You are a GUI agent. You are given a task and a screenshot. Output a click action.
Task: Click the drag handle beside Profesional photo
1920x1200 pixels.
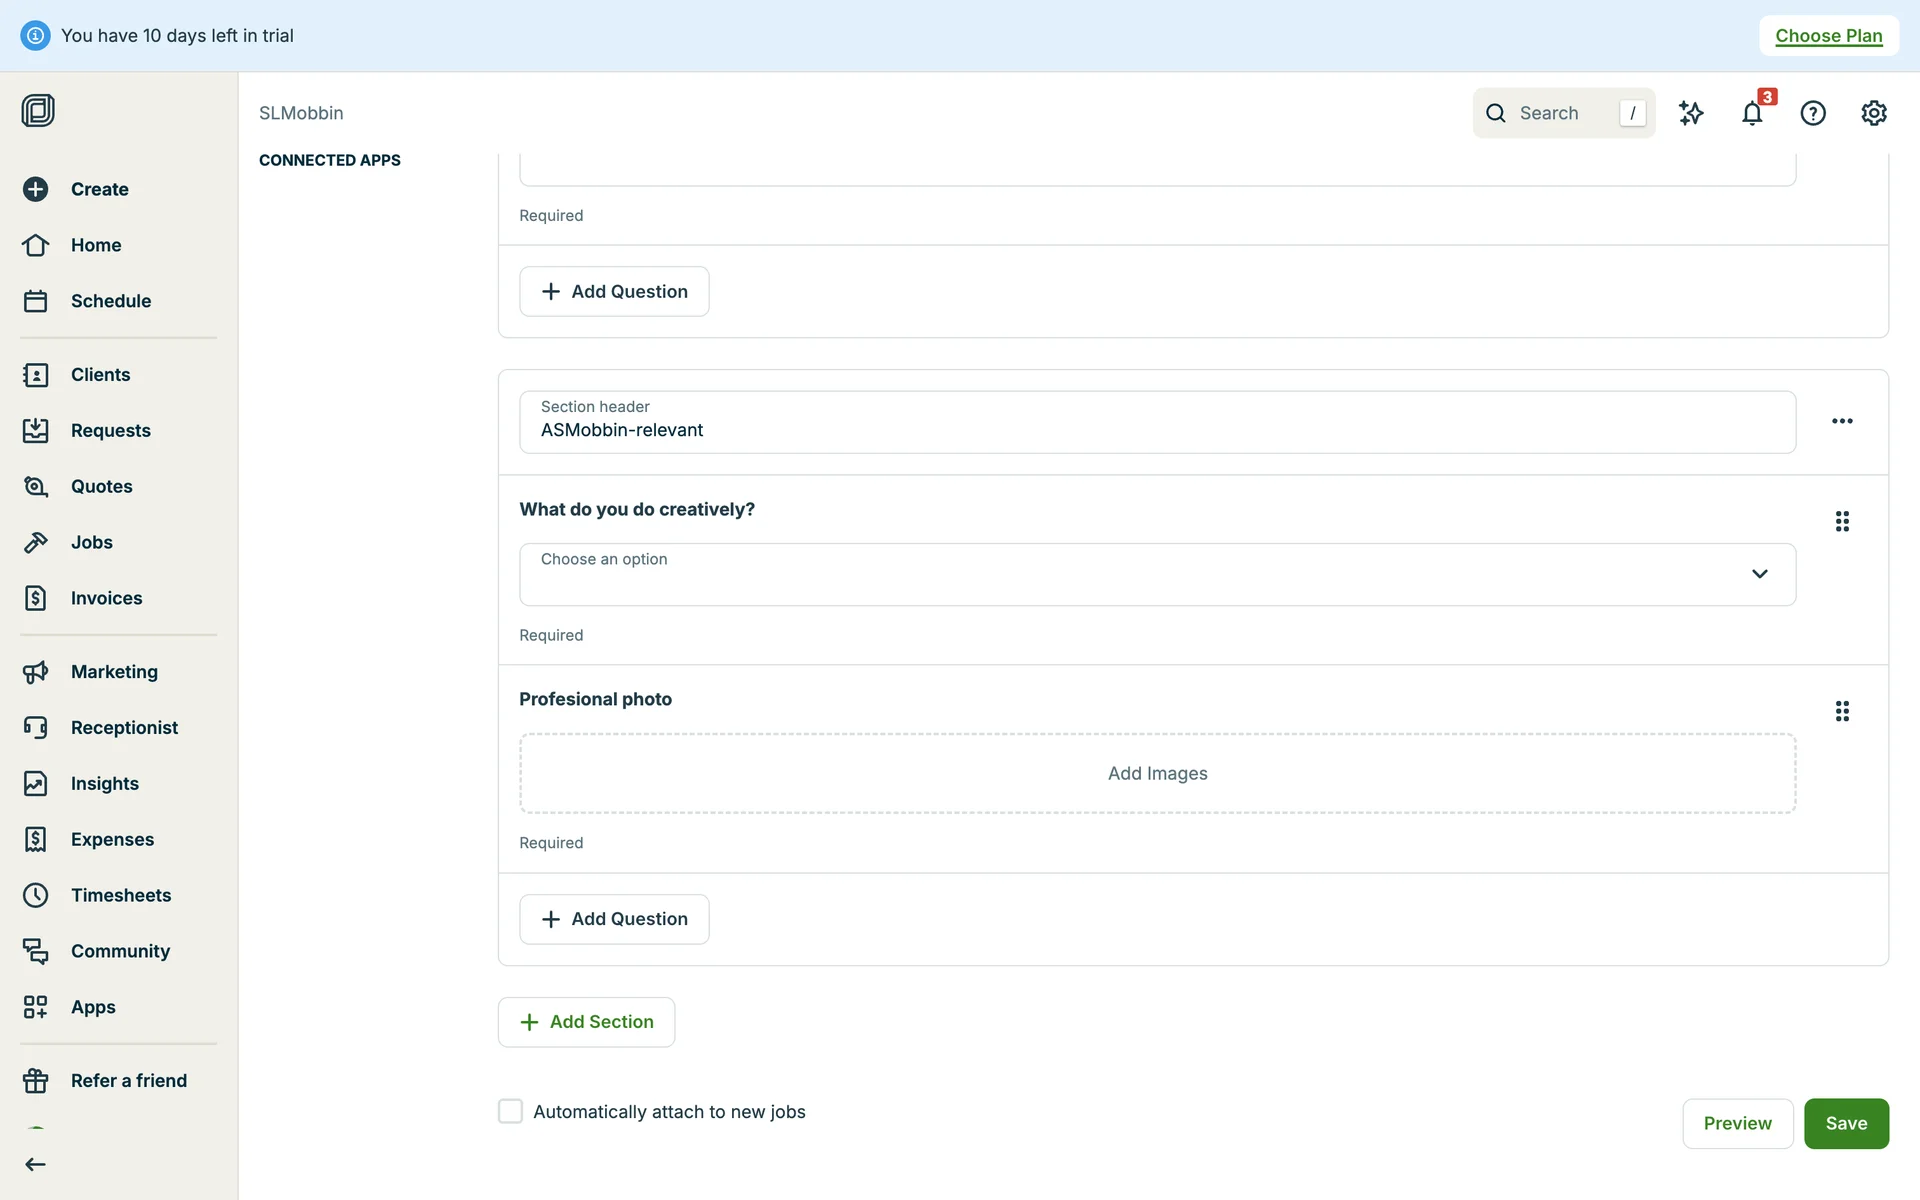(x=1842, y=711)
